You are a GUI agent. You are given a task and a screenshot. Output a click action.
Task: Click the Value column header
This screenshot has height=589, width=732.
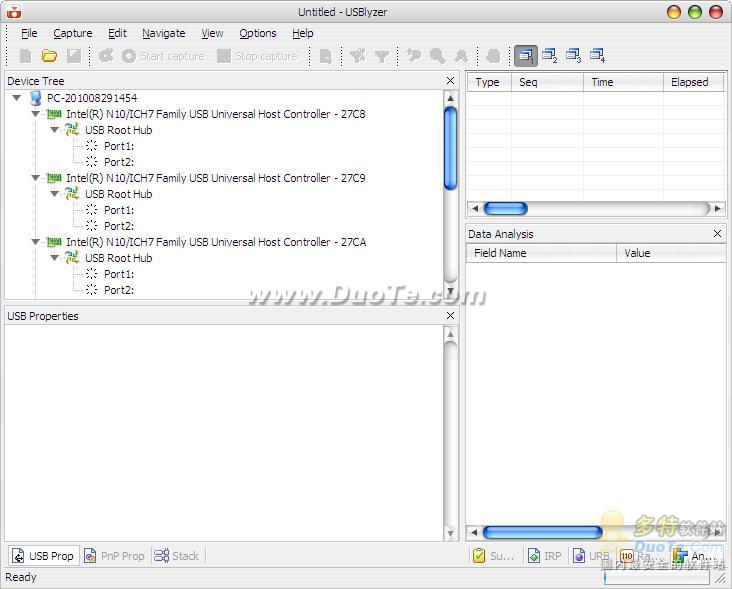671,253
